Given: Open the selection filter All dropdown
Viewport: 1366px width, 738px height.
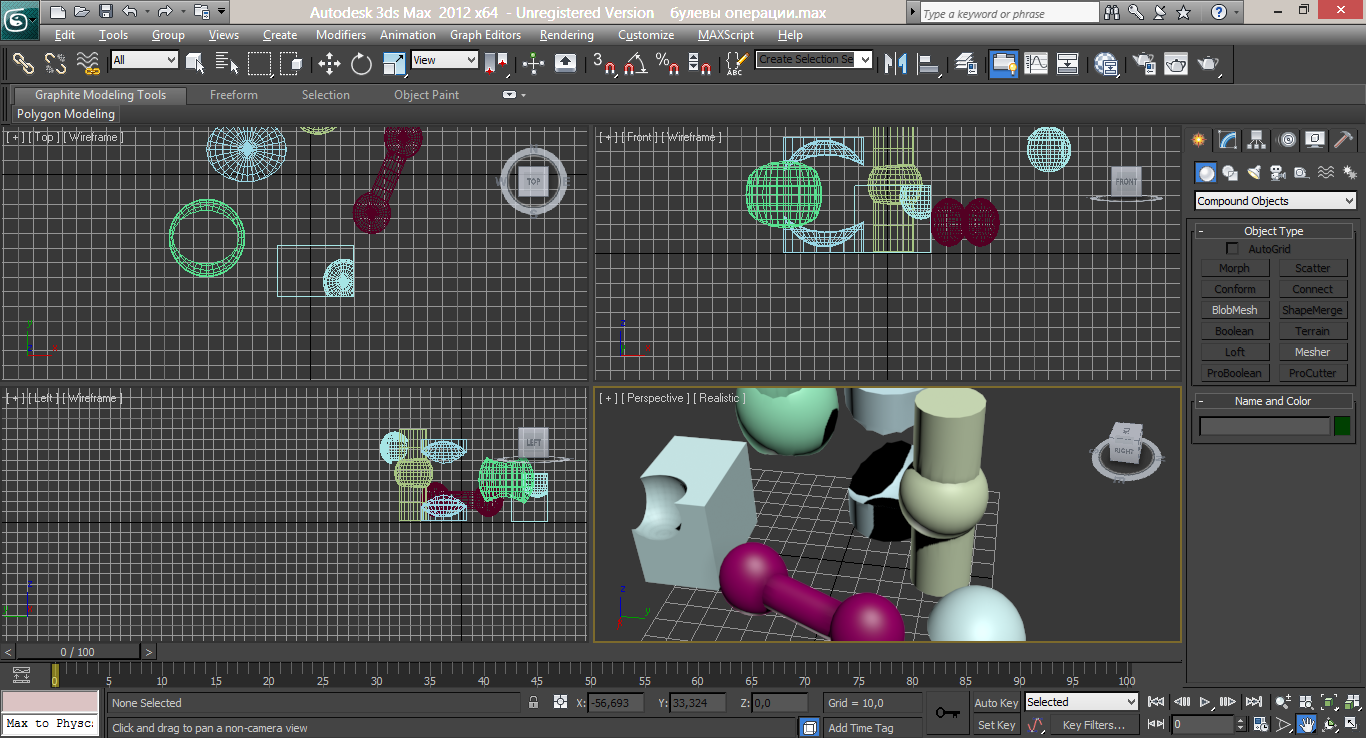Looking at the screenshot, I should [x=144, y=60].
